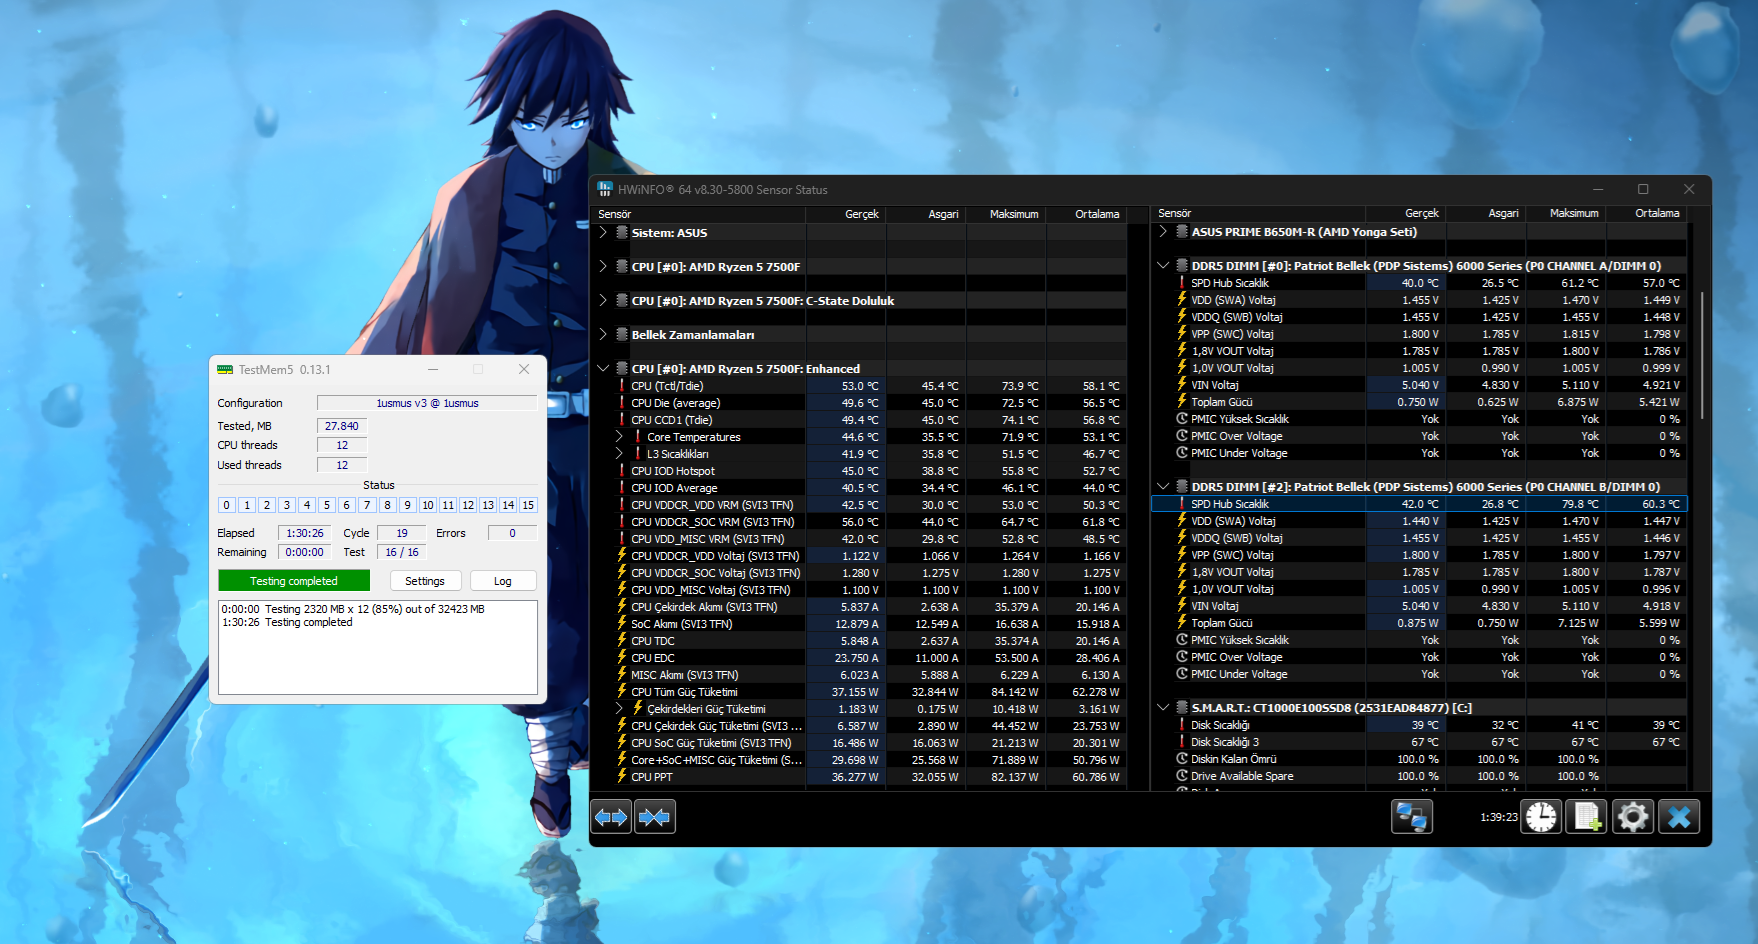Click the Cycle count field in TestMem5
Image resolution: width=1758 pixels, height=944 pixels.
click(402, 533)
